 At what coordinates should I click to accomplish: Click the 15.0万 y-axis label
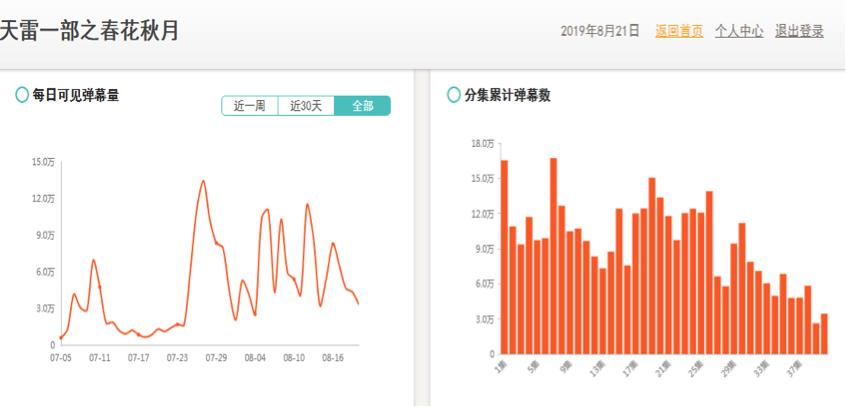tap(43, 162)
